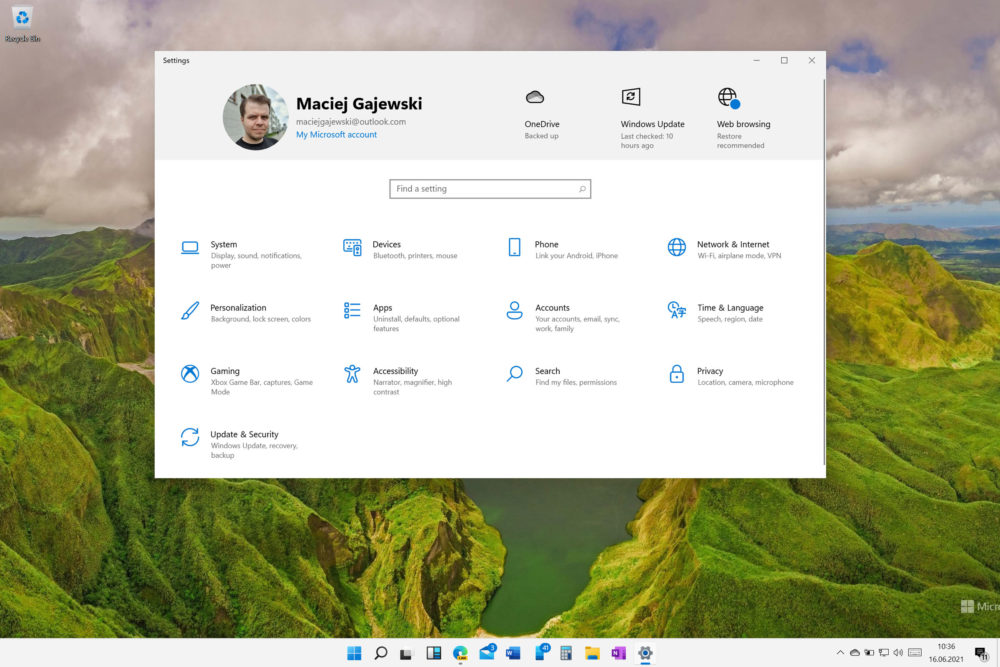Click the System category title
This screenshot has height=667, width=1000.
224,244
